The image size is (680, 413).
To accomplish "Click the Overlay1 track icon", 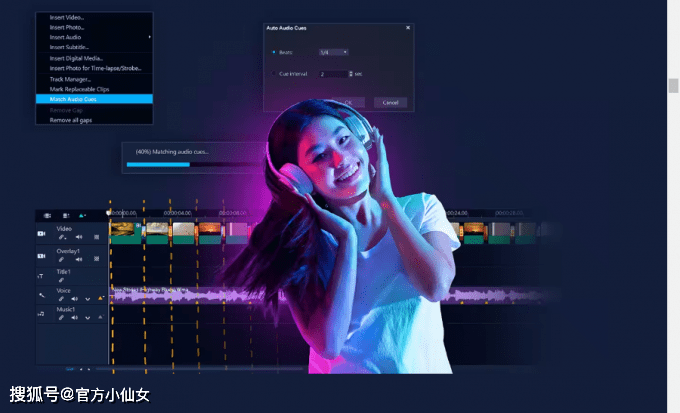I will (41, 256).
